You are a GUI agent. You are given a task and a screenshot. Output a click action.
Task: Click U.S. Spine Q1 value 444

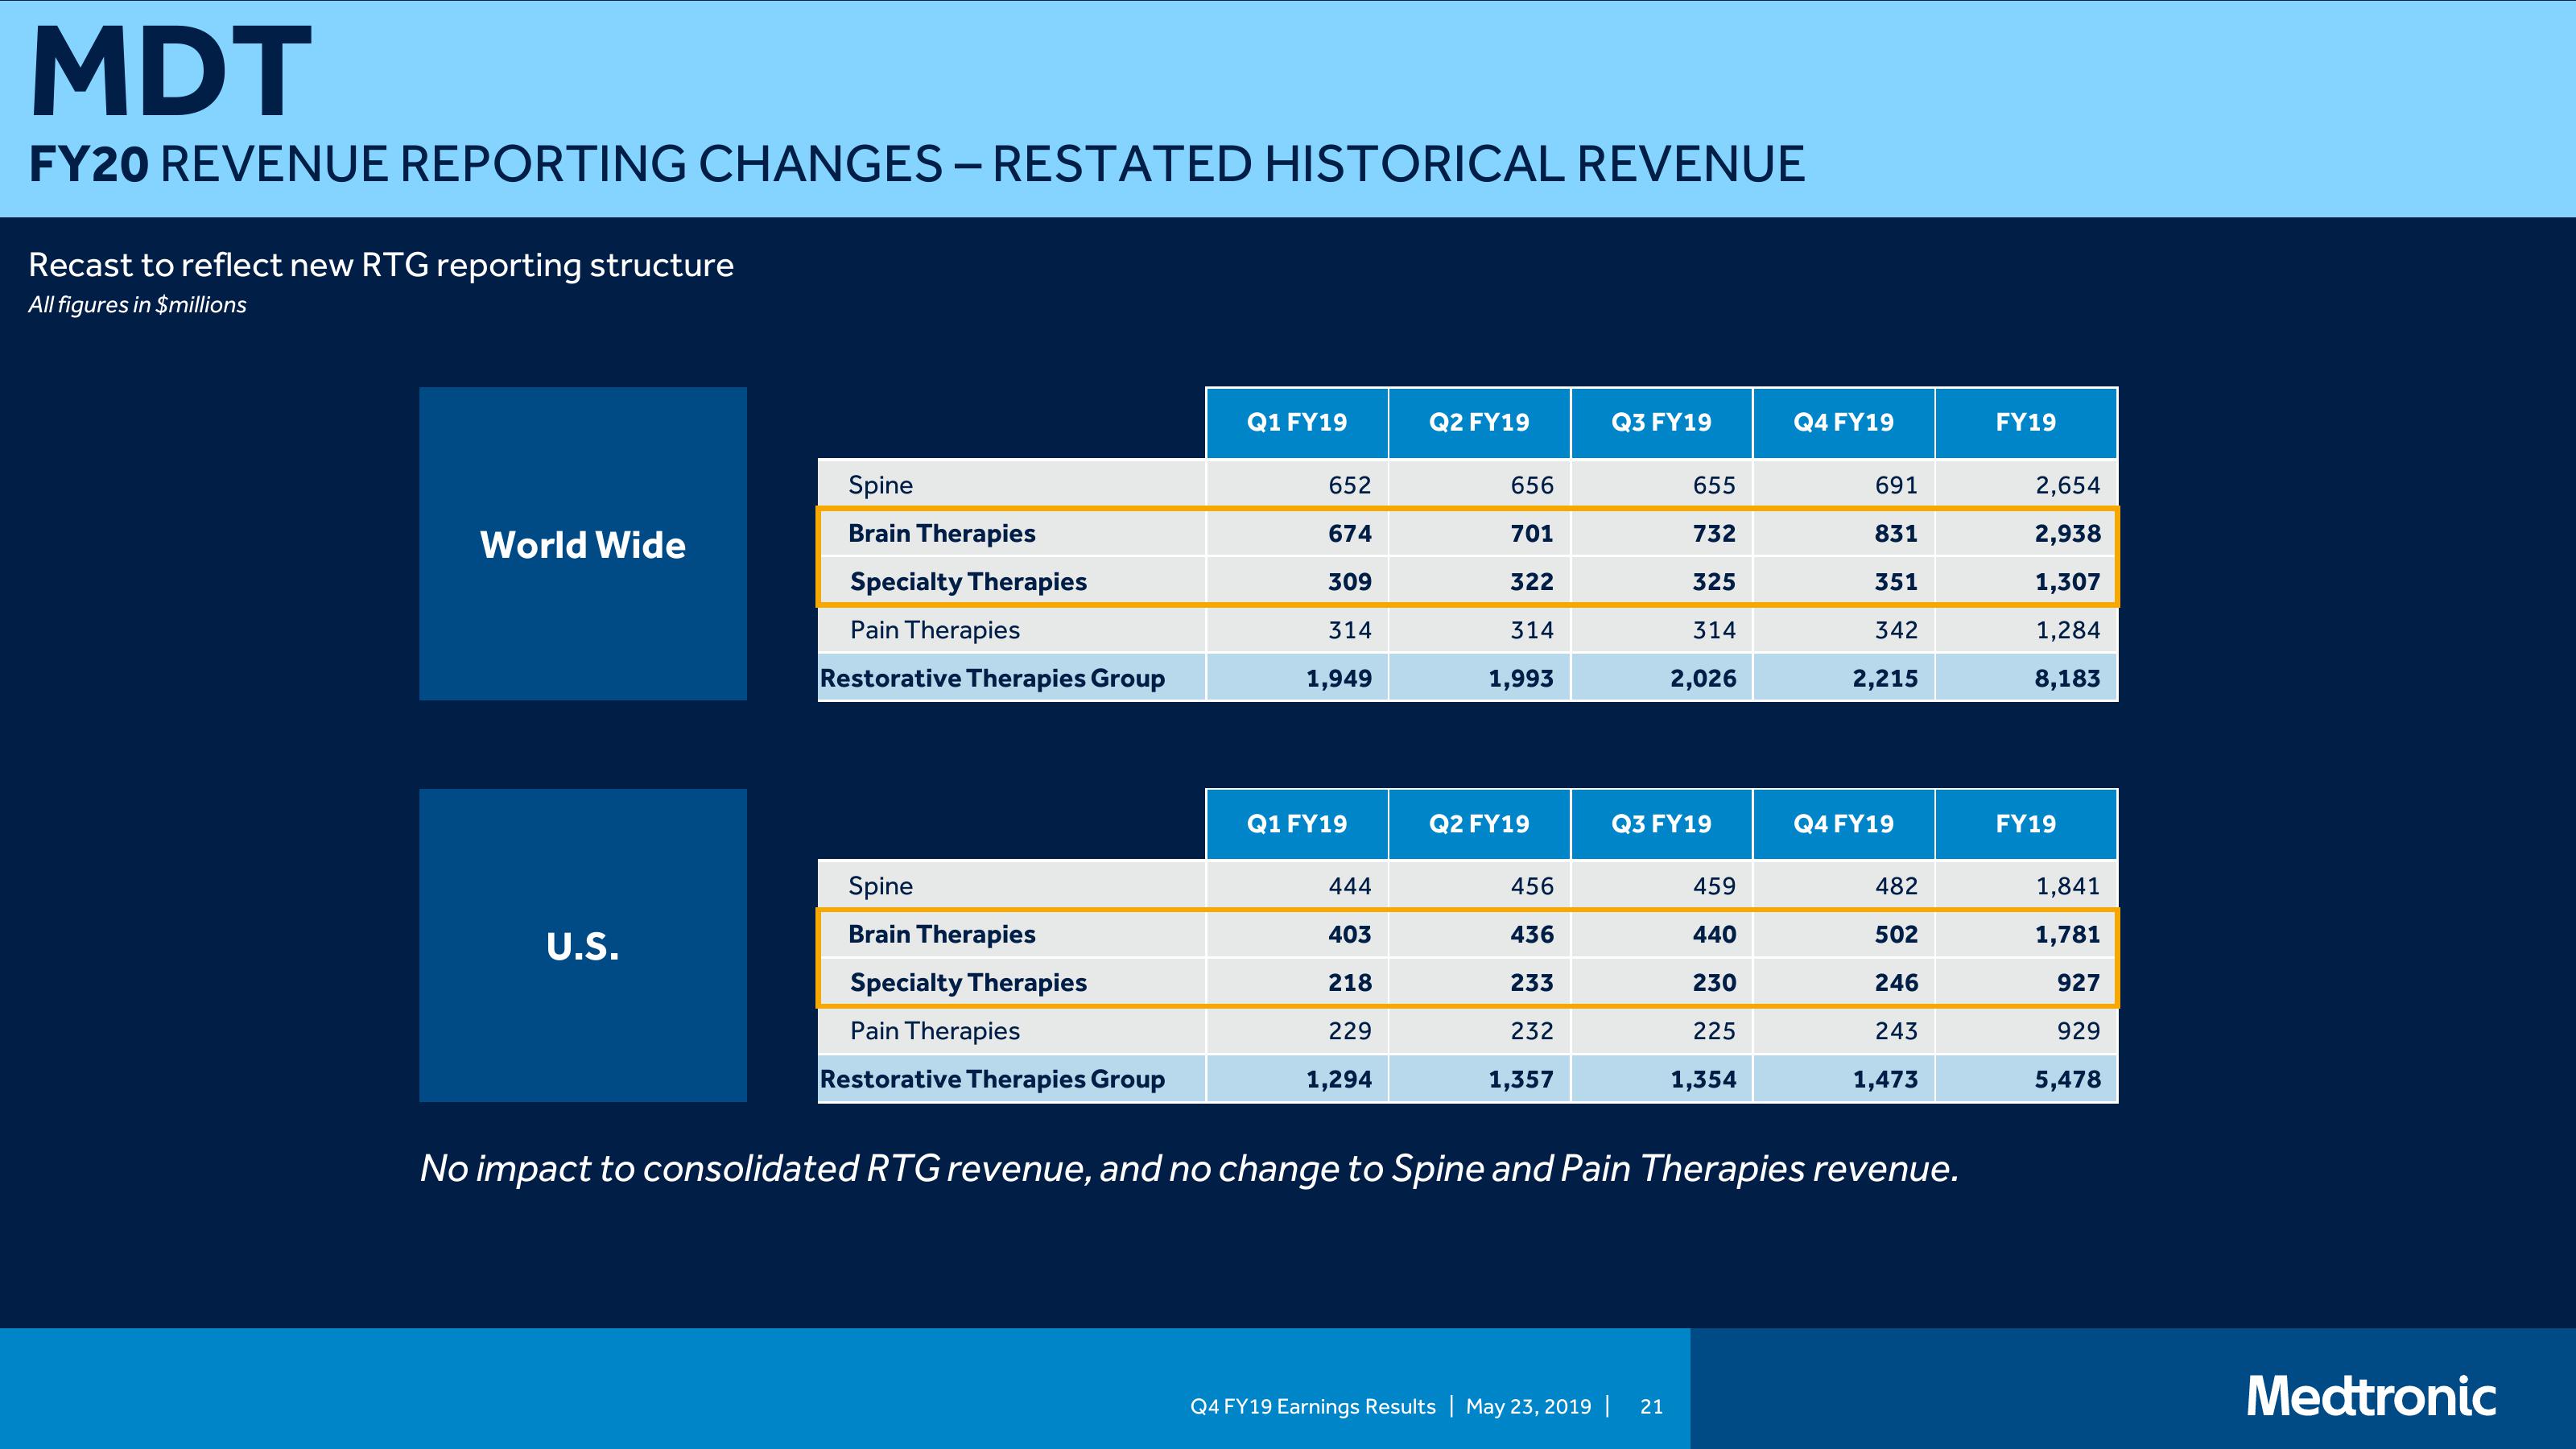click(x=1350, y=886)
